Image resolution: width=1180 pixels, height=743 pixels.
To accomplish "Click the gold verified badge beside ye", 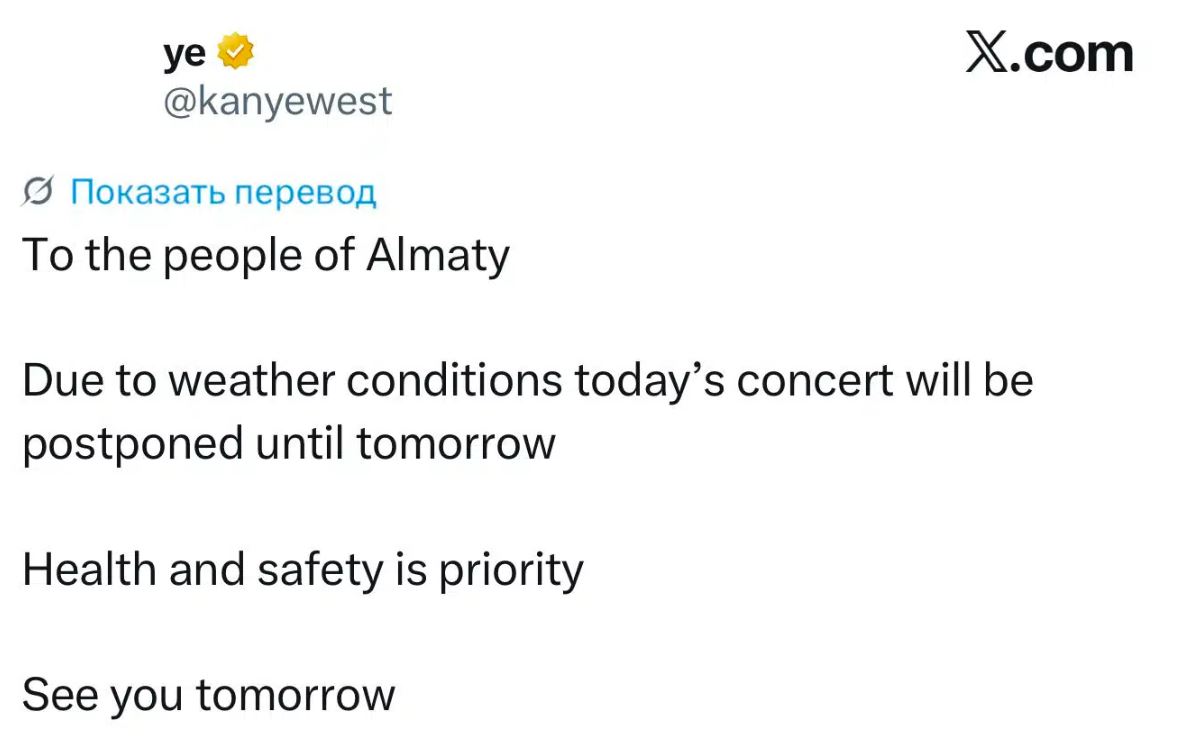I will click(x=236, y=51).
